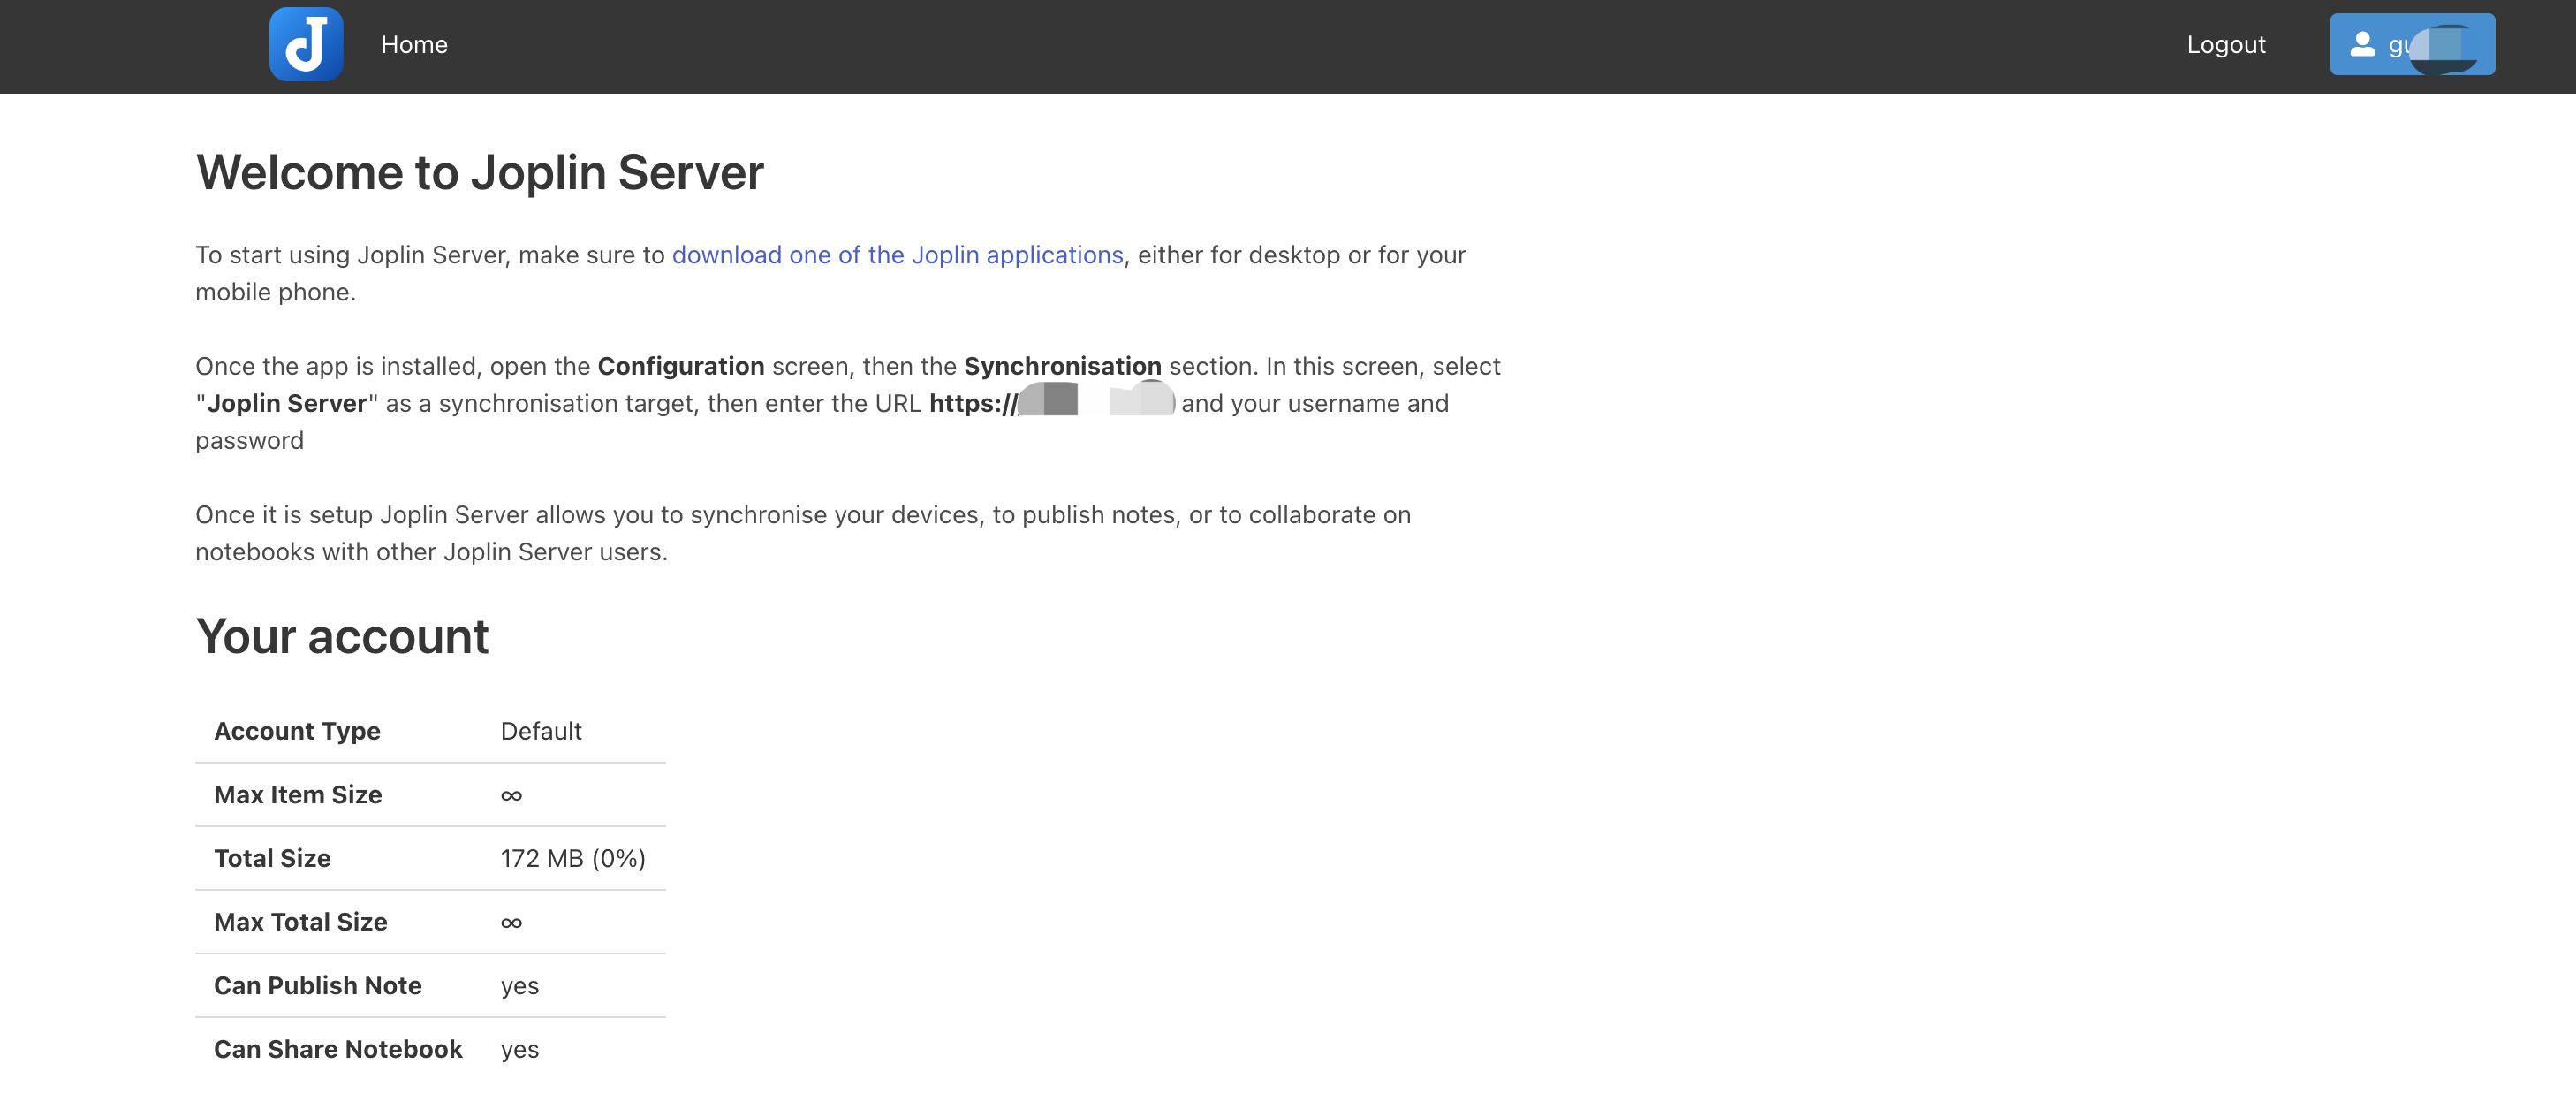
Task: Click the Account Type row label
Action: point(297,731)
